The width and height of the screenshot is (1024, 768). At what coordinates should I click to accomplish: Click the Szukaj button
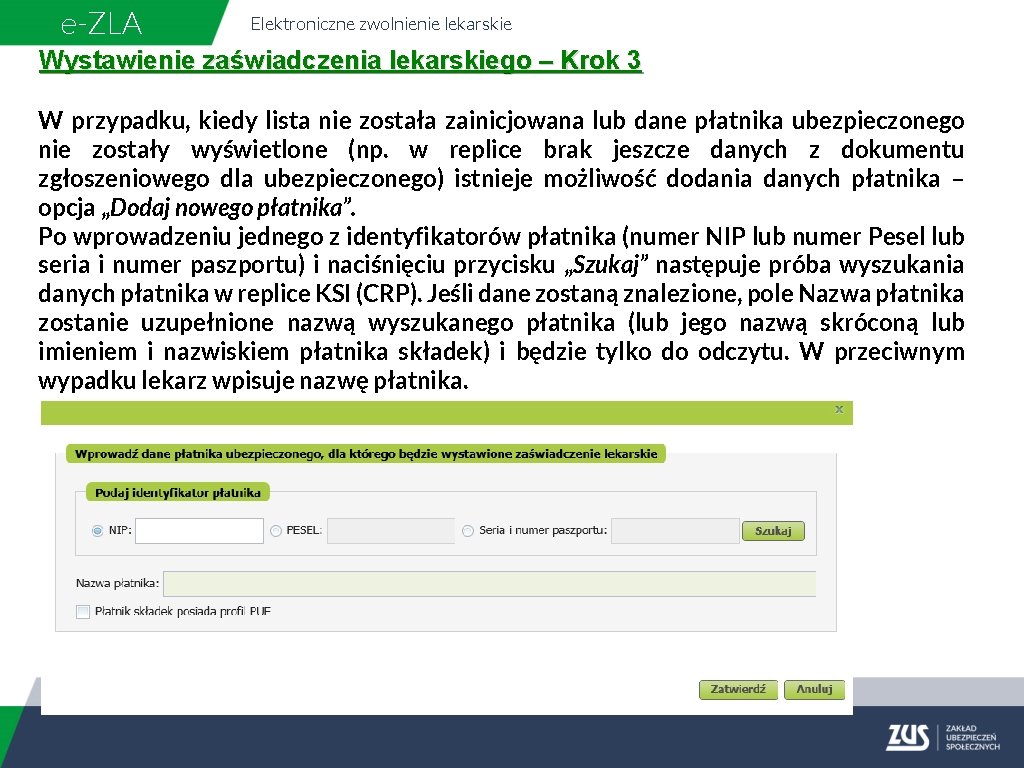(x=773, y=531)
